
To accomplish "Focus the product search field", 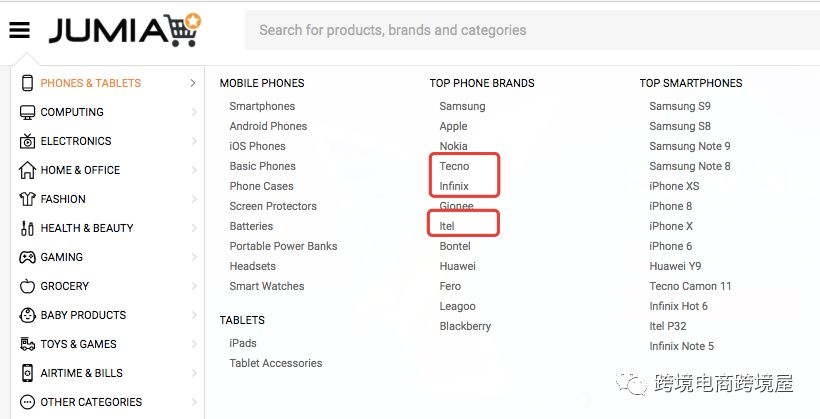I will point(532,30).
